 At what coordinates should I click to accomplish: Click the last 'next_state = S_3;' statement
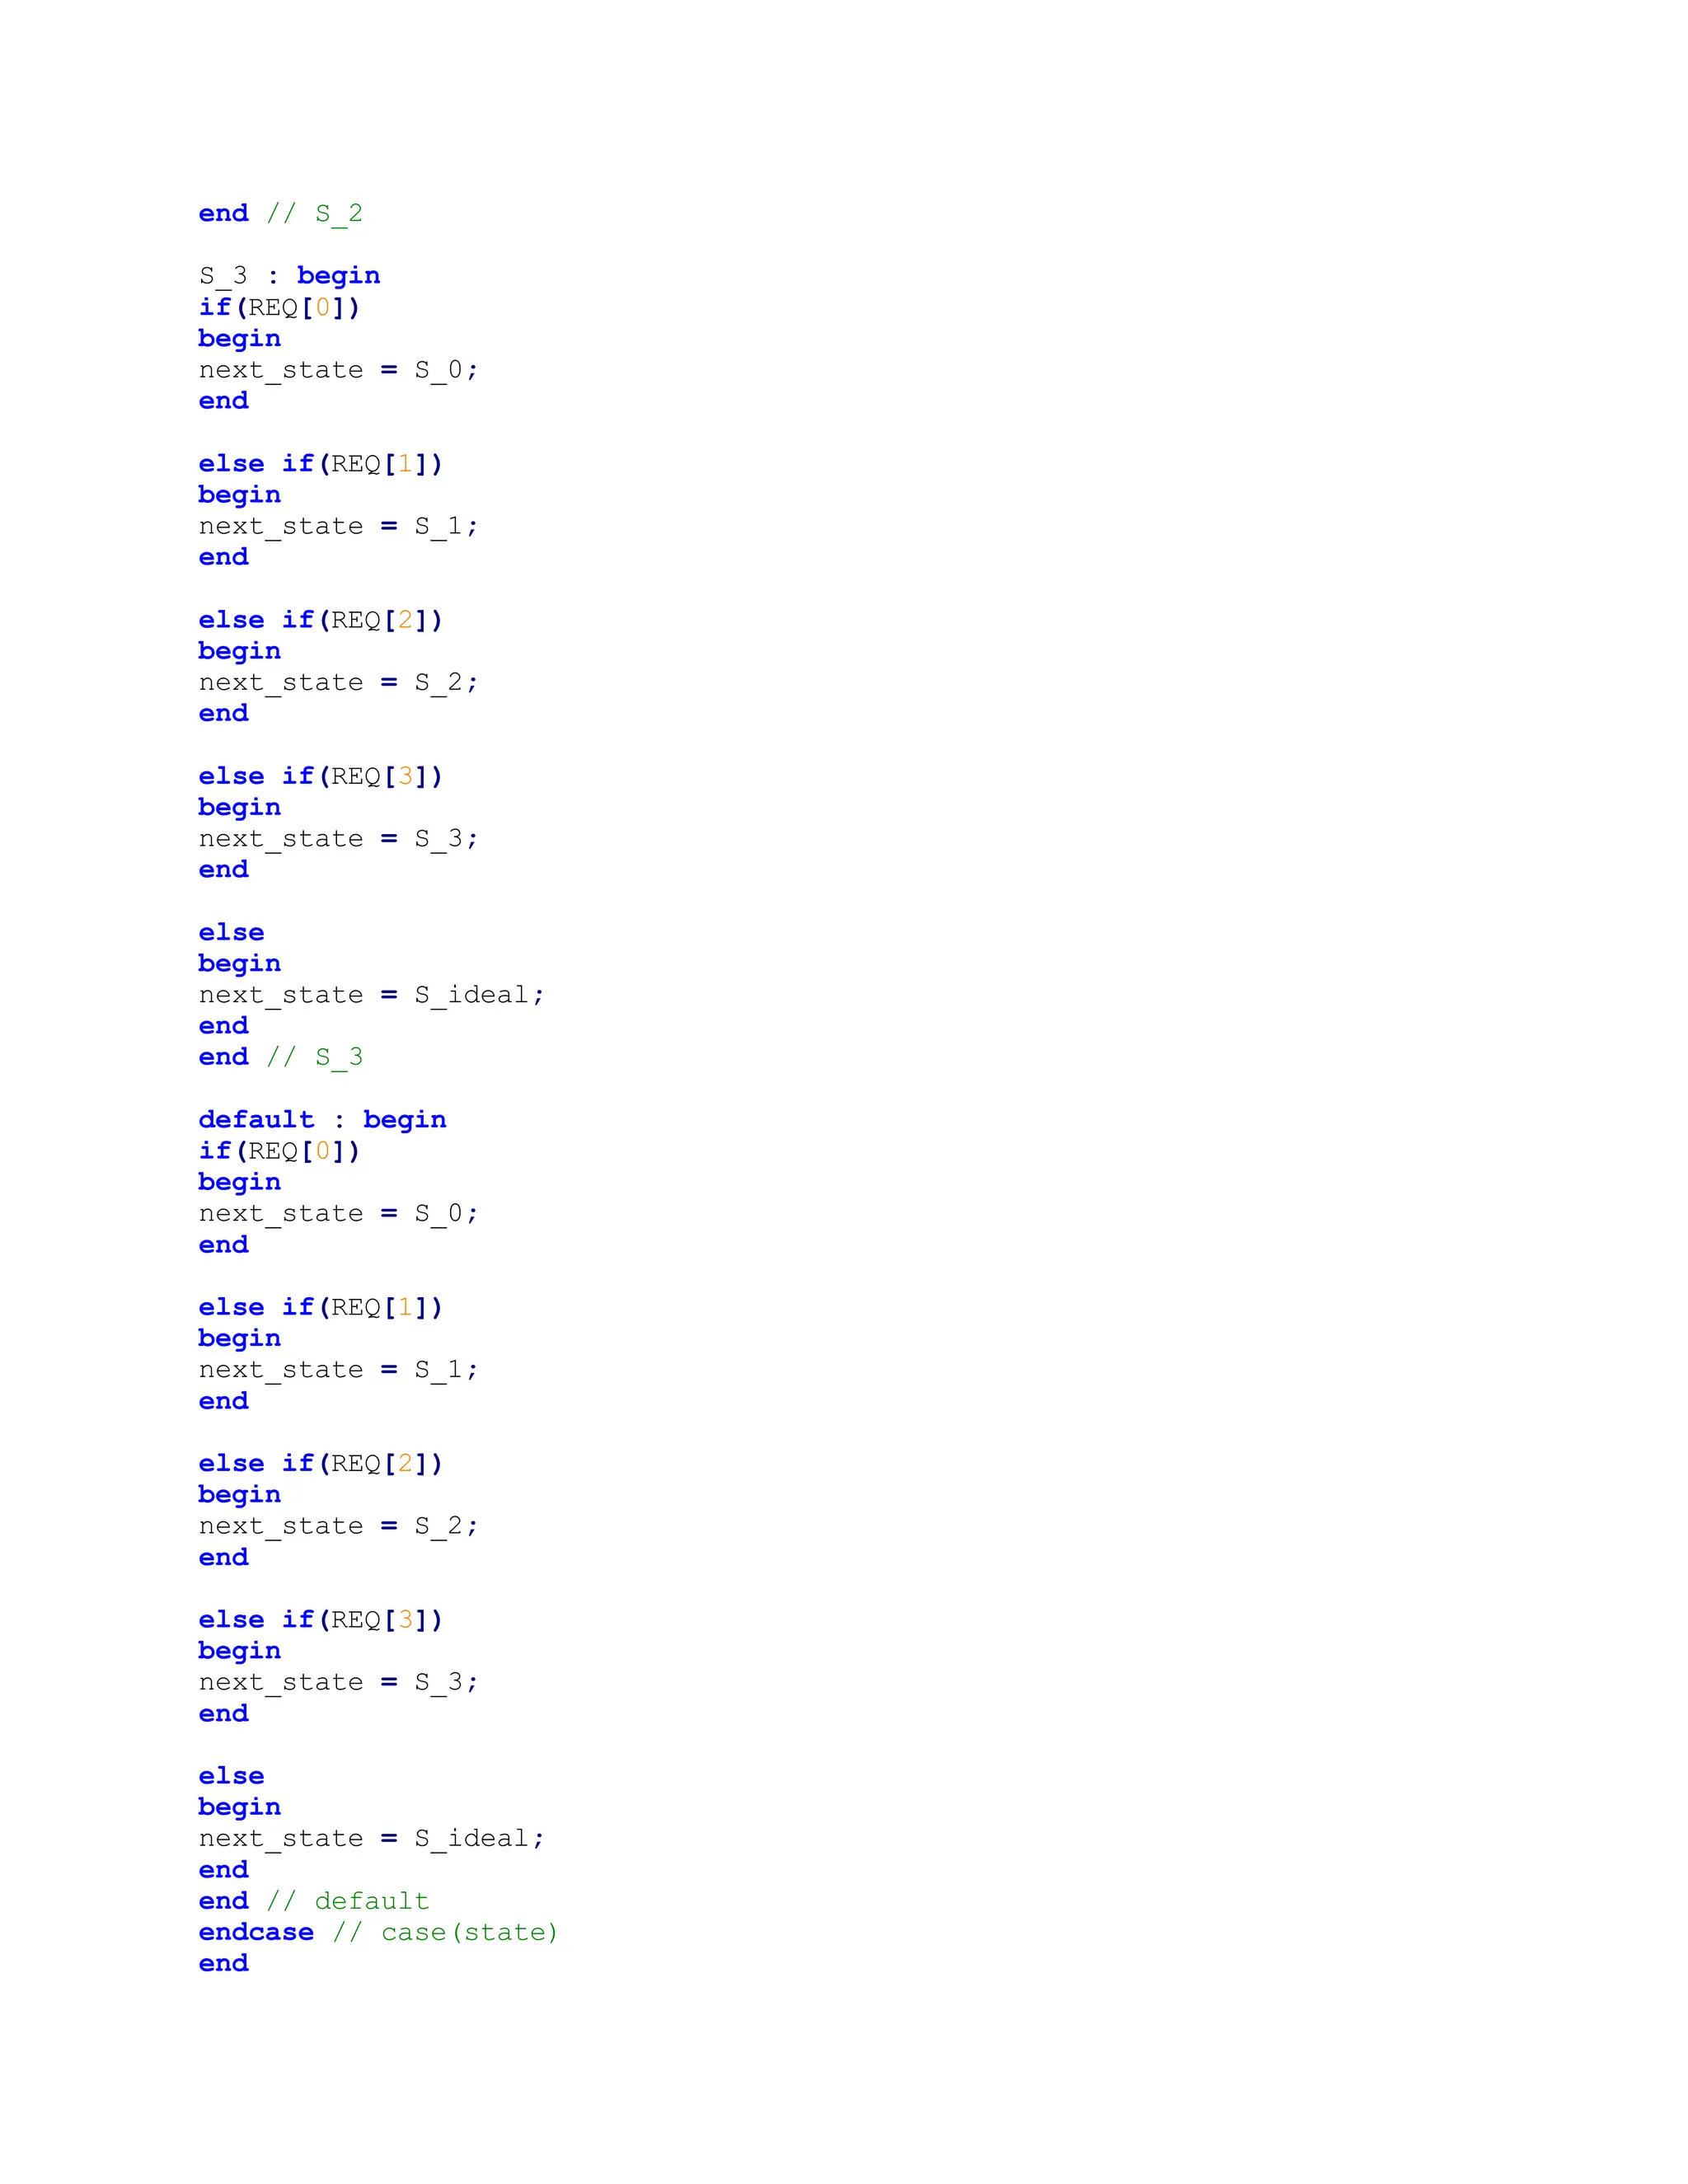[338, 1682]
